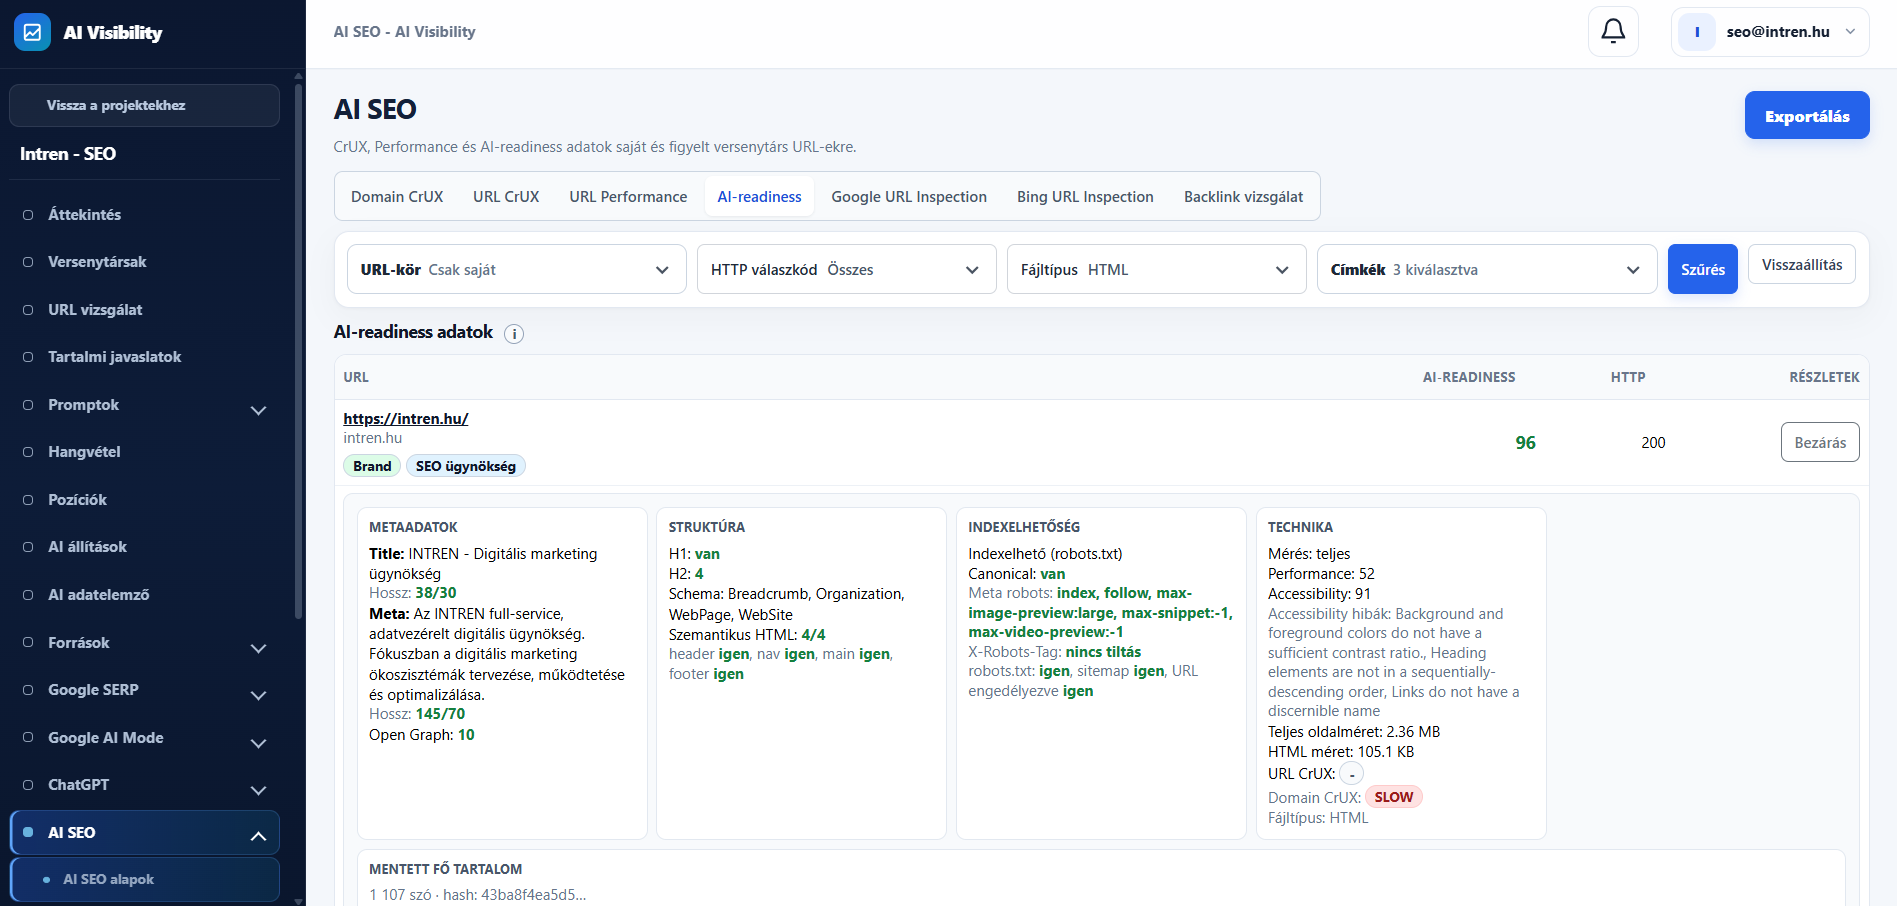Switch to the Domain CrUX tab
Image resolution: width=1897 pixels, height=906 pixels.
pyautogui.click(x=397, y=196)
